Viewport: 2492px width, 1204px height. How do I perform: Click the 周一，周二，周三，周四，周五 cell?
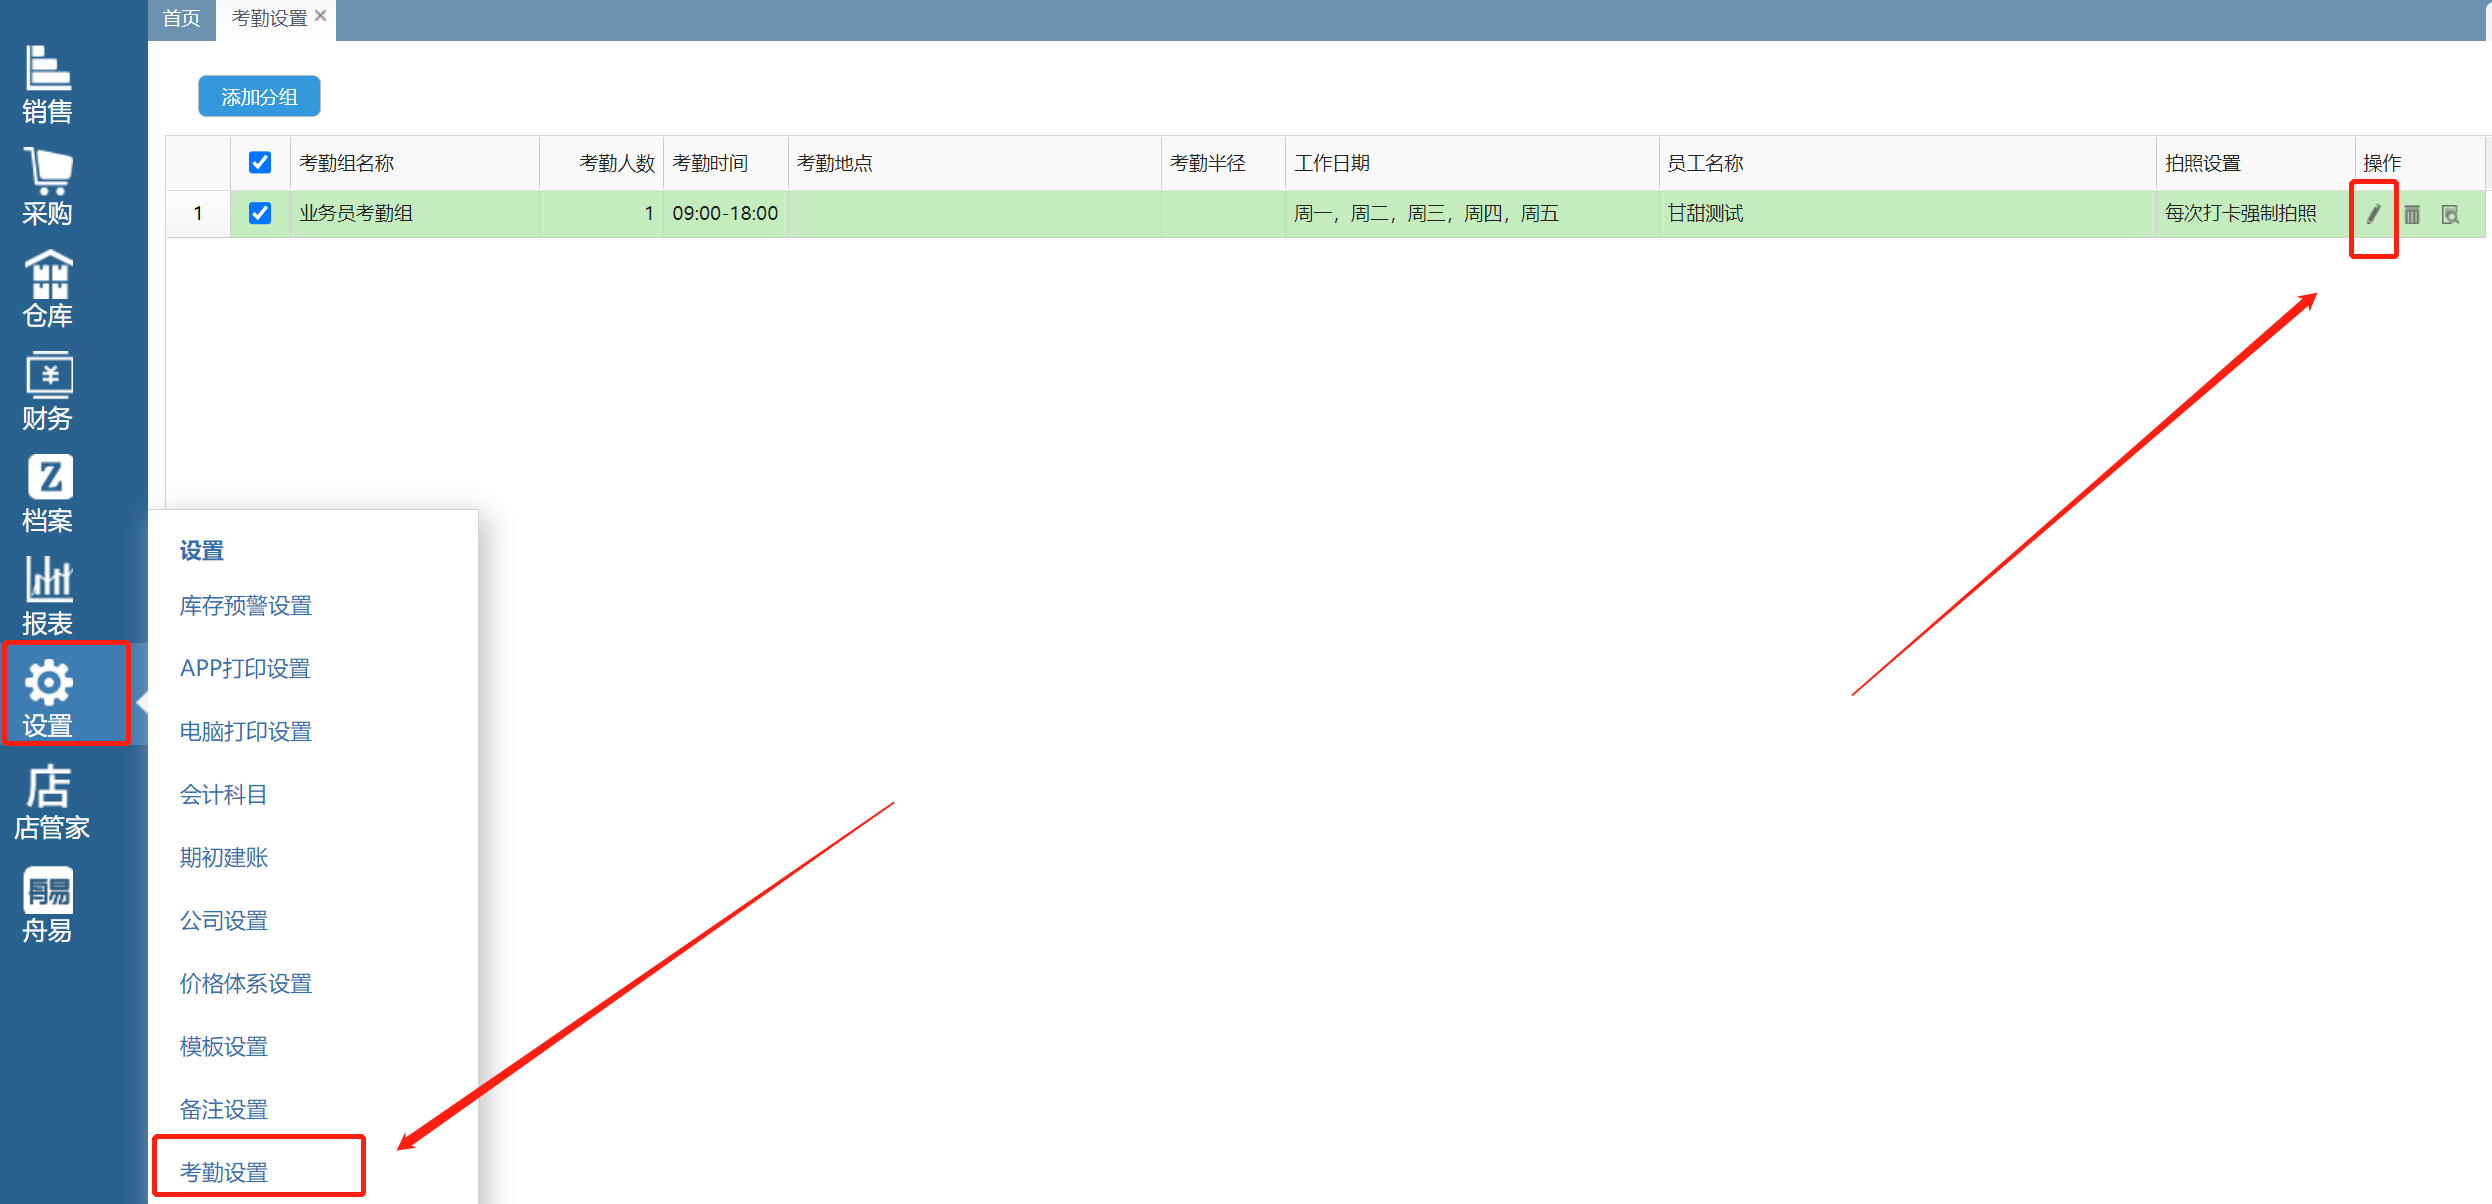click(x=1473, y=213)
